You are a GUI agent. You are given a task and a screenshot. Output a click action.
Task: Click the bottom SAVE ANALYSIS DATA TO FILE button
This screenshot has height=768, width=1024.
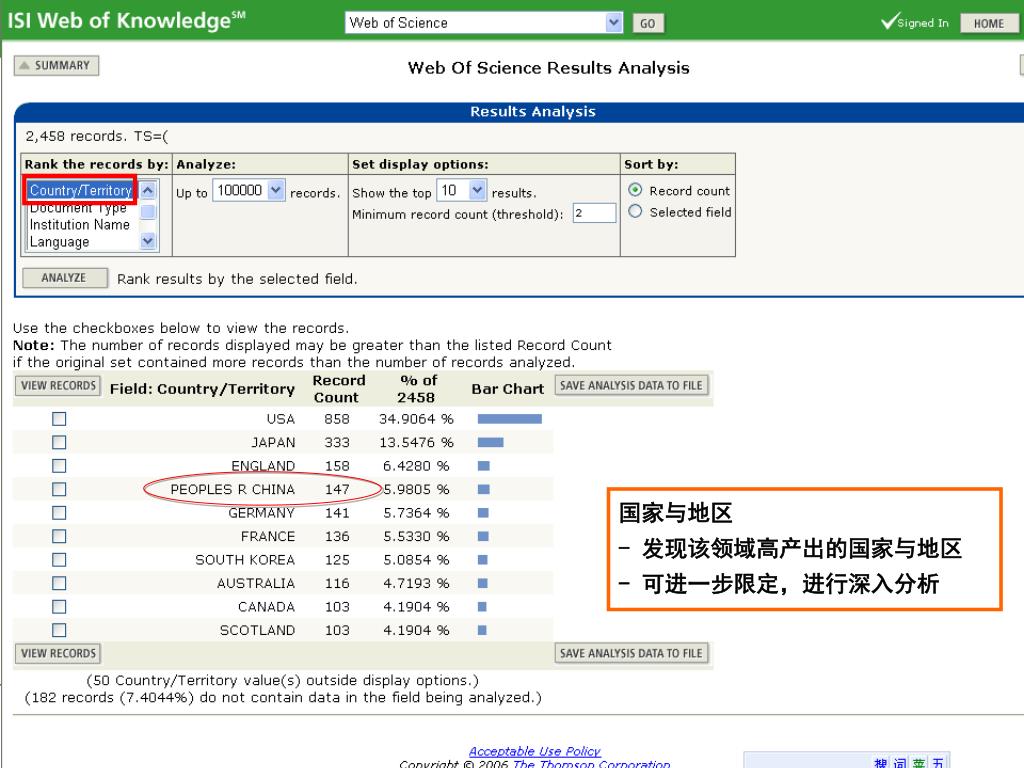pyautogui.click(x=631, y=653)
